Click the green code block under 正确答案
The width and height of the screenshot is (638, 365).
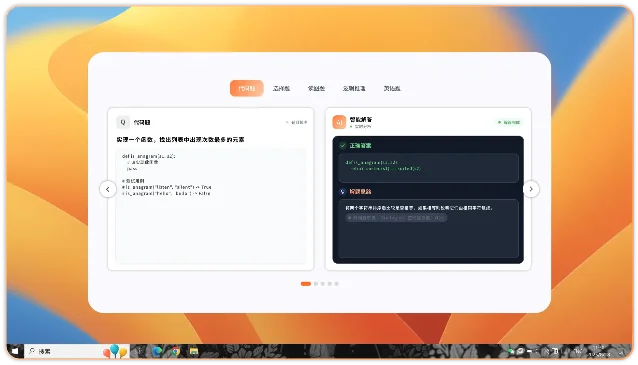pos(428,168)
